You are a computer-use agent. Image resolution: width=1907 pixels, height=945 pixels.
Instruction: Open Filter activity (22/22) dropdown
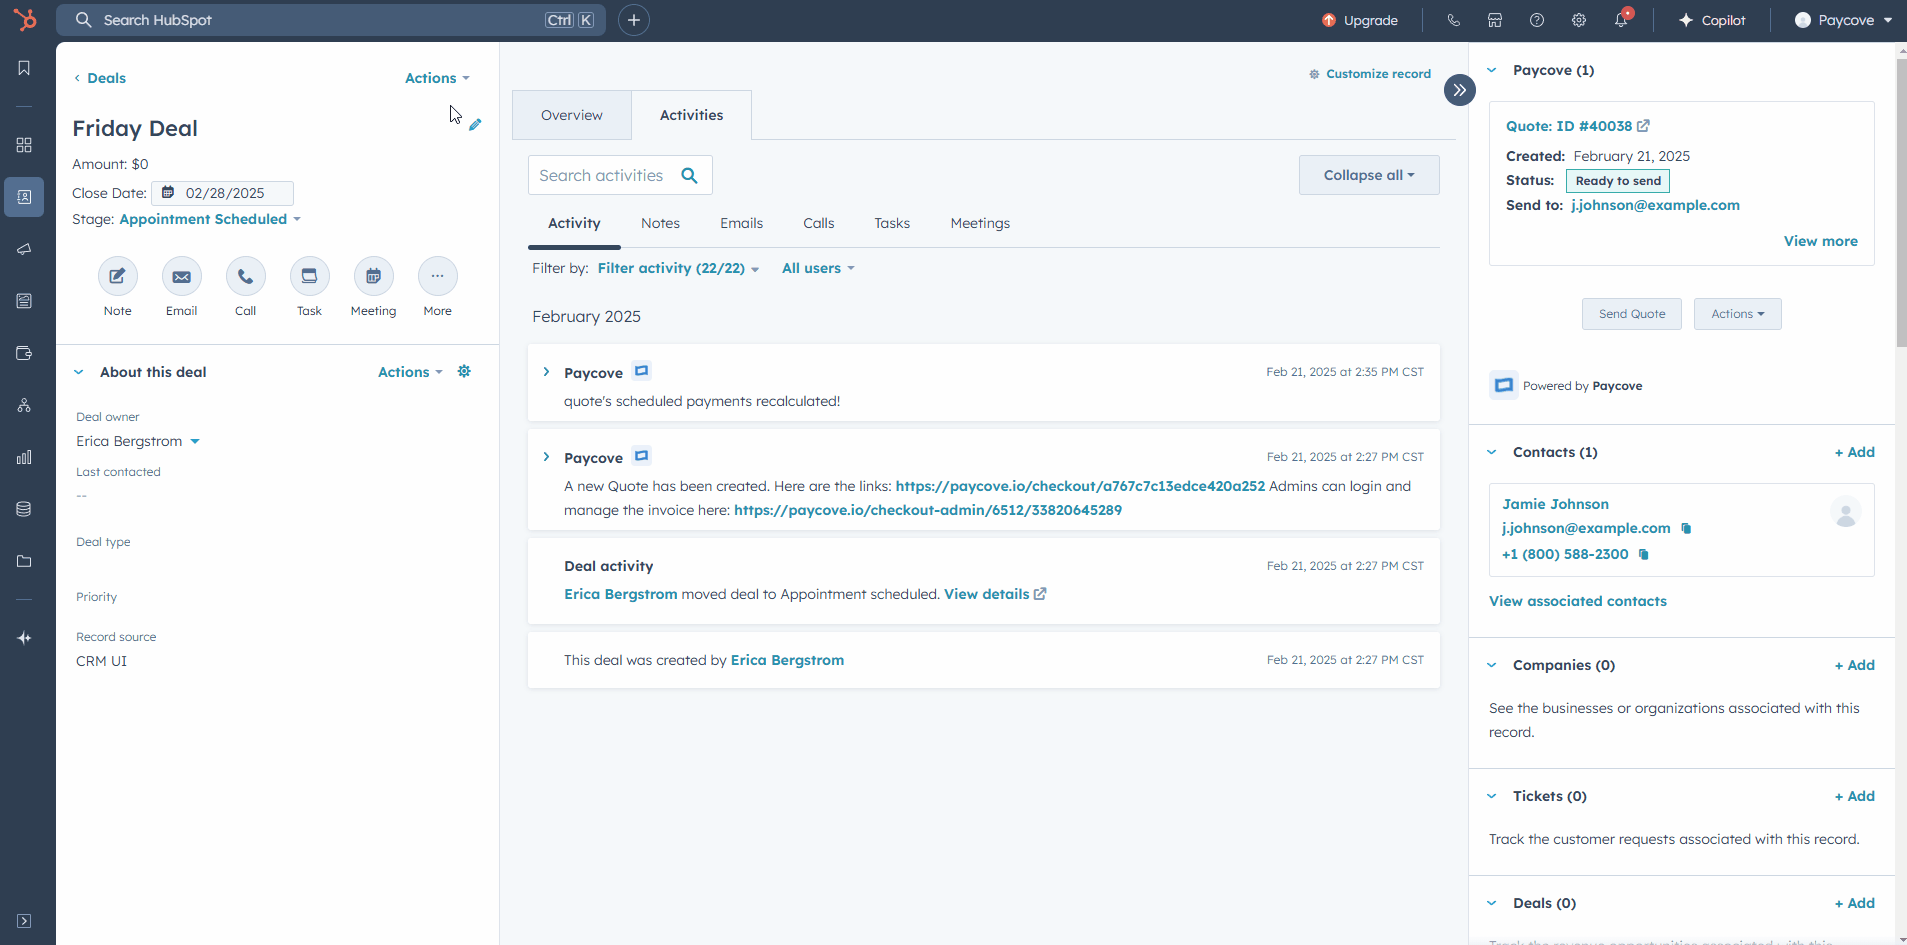click(678, 268)
